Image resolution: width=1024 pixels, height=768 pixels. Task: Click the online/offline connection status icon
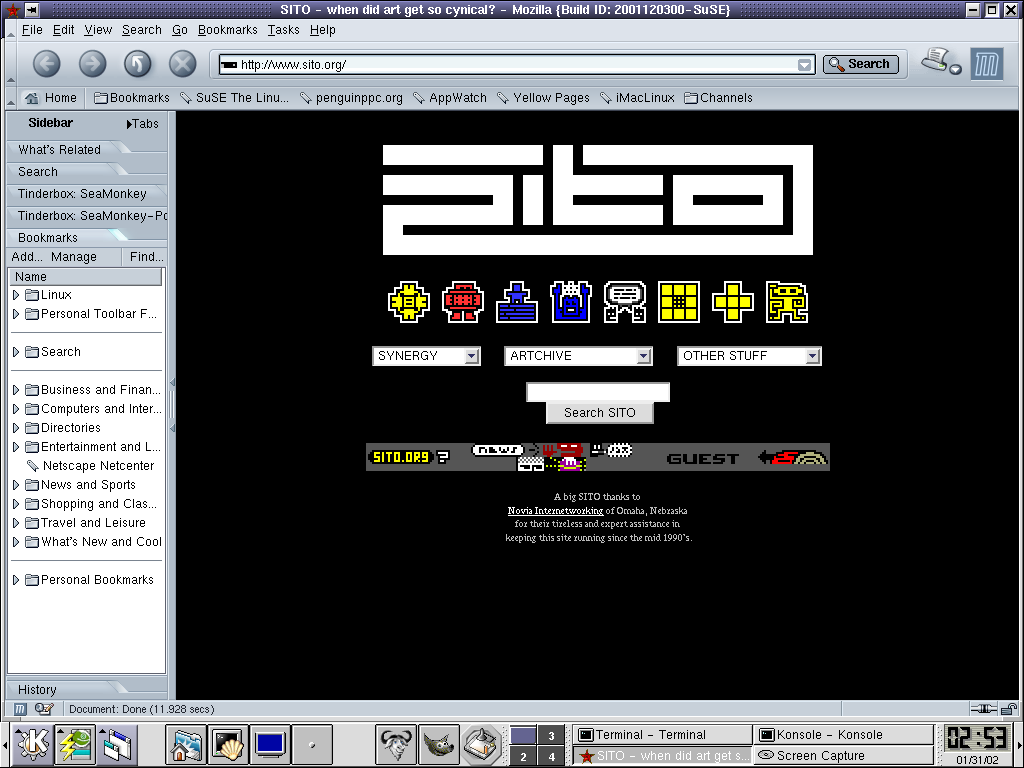pyautogui.click(x=984, y=709)
